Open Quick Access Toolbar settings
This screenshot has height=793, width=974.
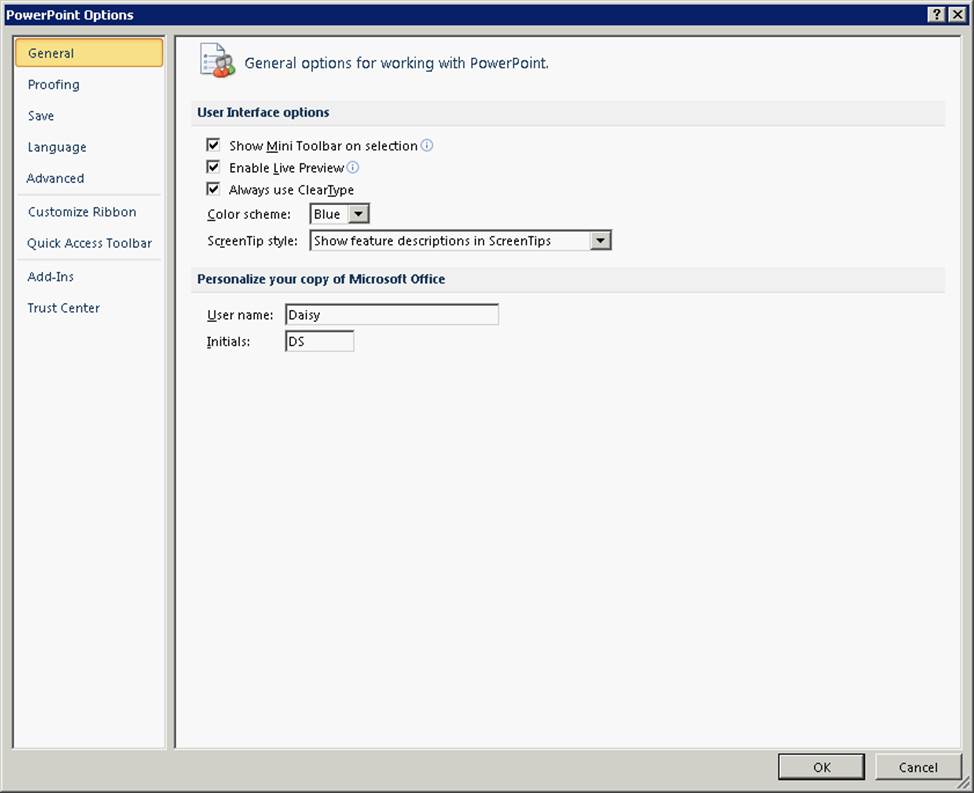pos(89,243)
